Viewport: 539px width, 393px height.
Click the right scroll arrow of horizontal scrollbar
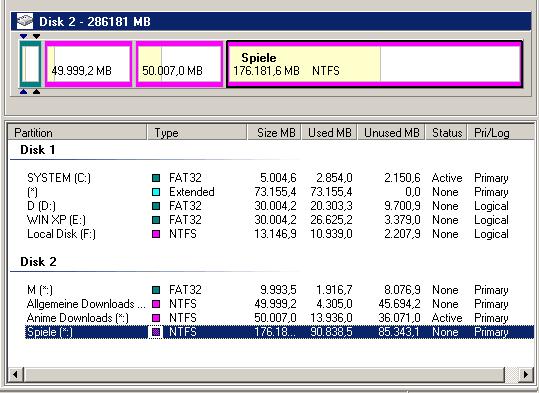click(x=526, y=374)
